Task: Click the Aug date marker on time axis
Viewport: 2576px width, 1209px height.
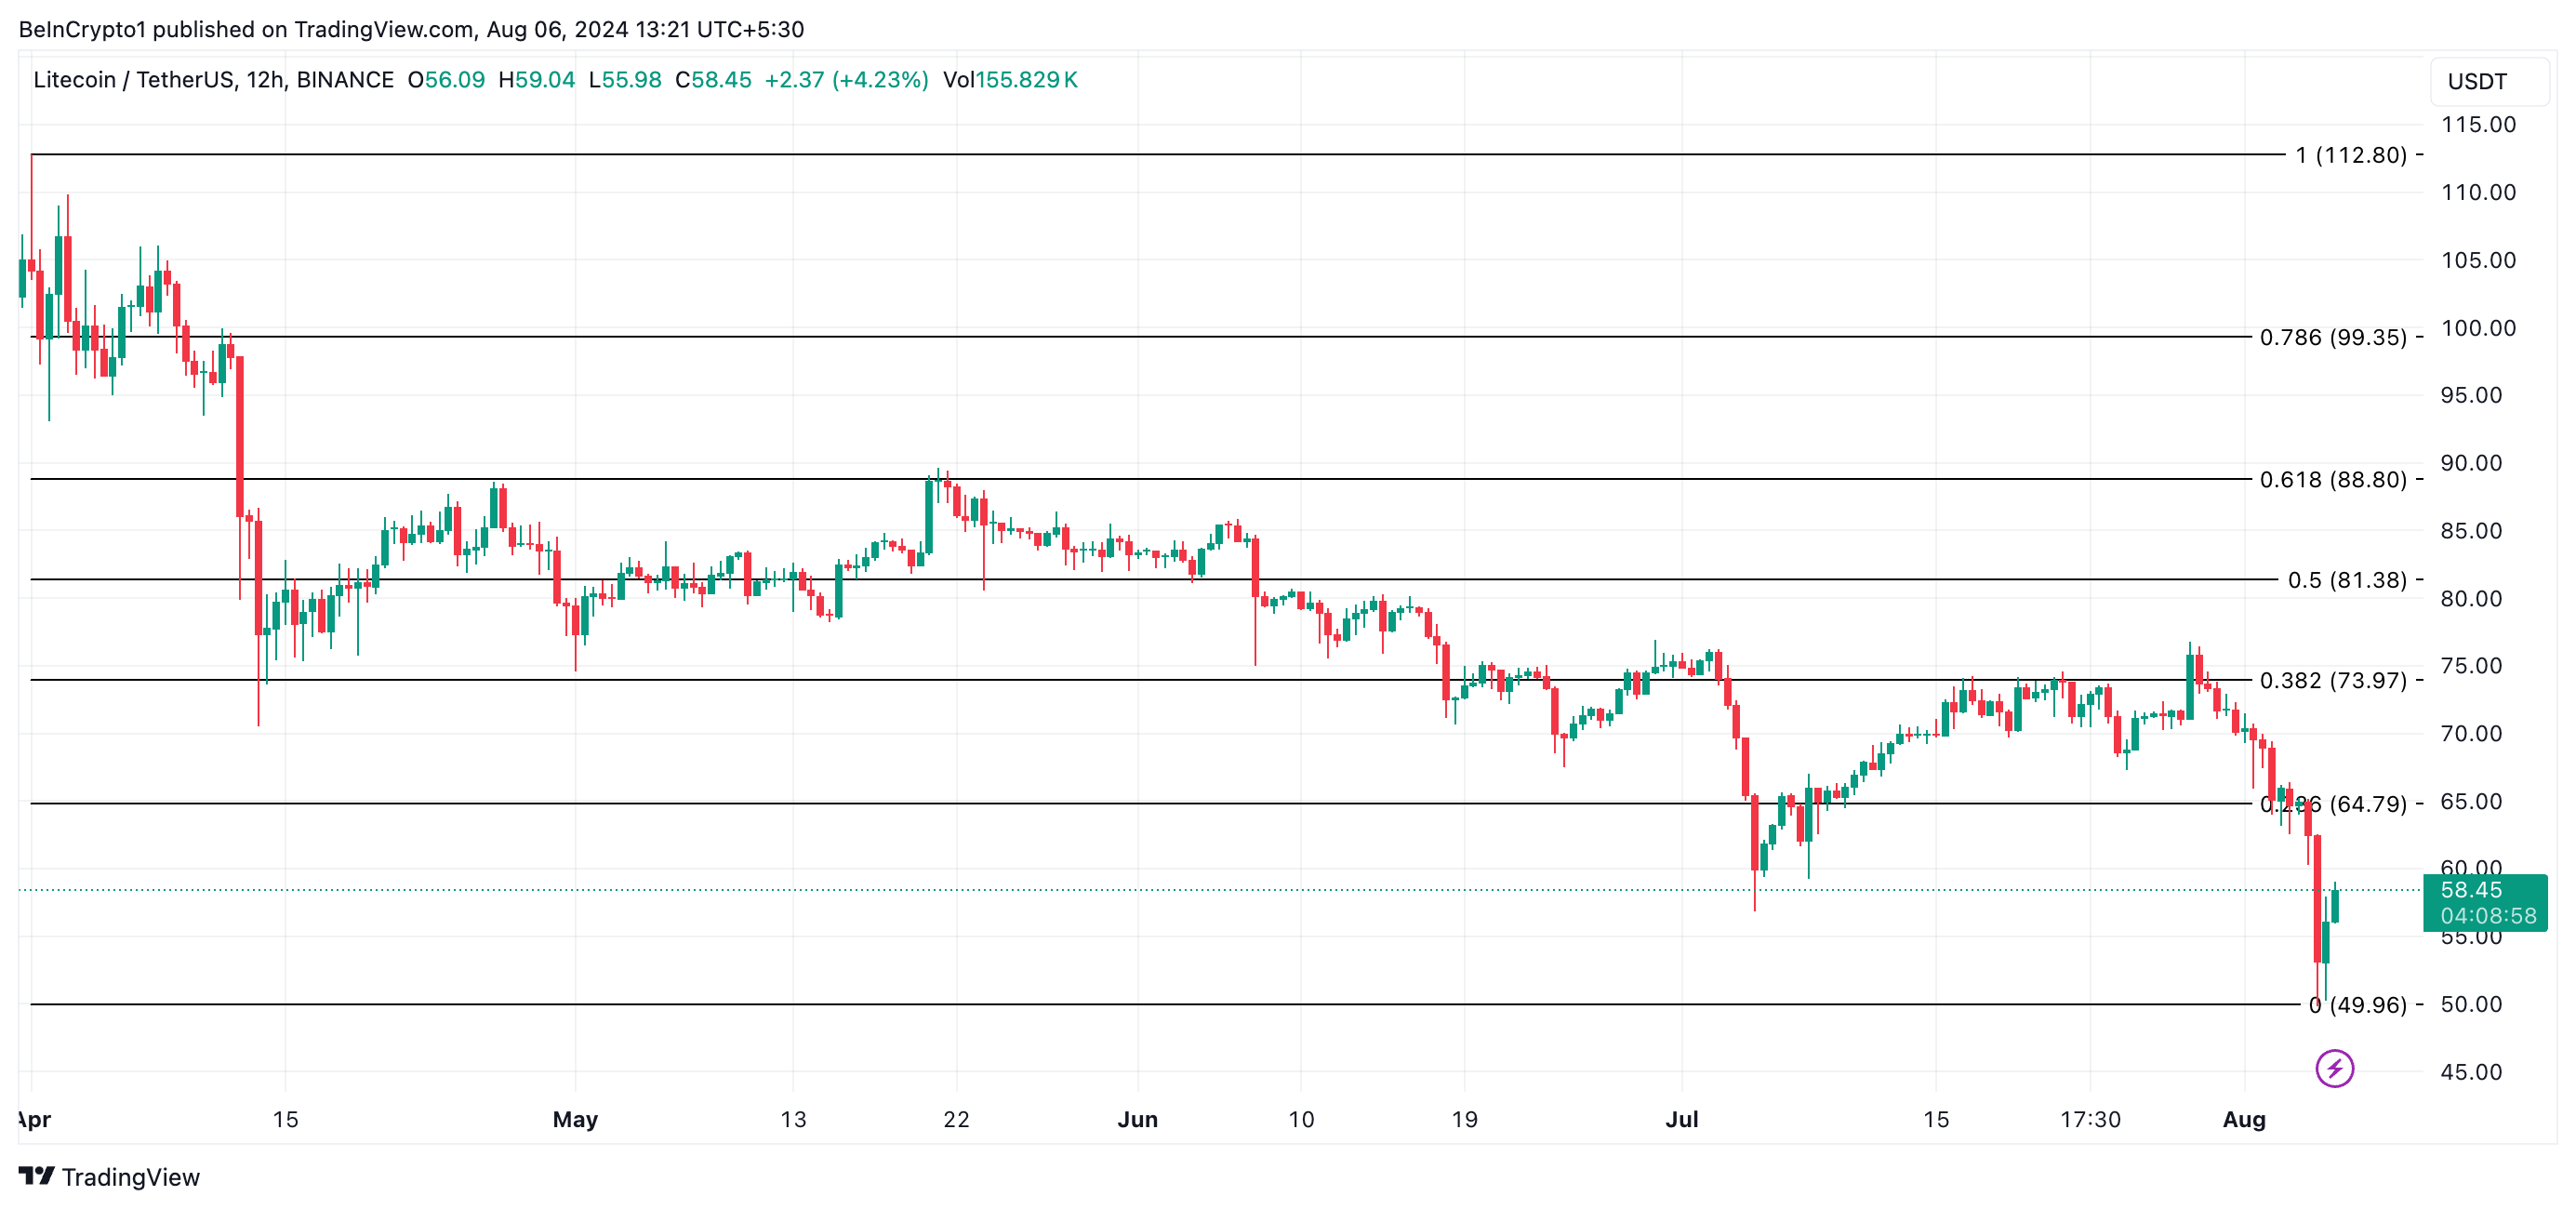Action: 2243,1119
